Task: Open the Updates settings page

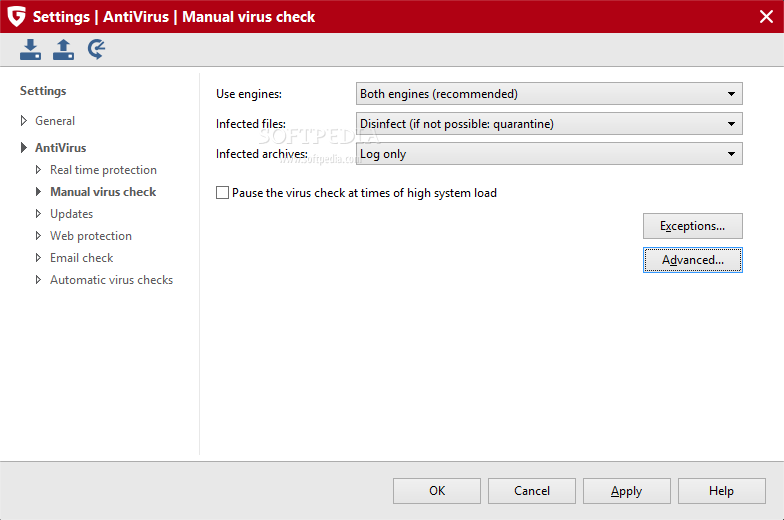Action: pos(72,214)
